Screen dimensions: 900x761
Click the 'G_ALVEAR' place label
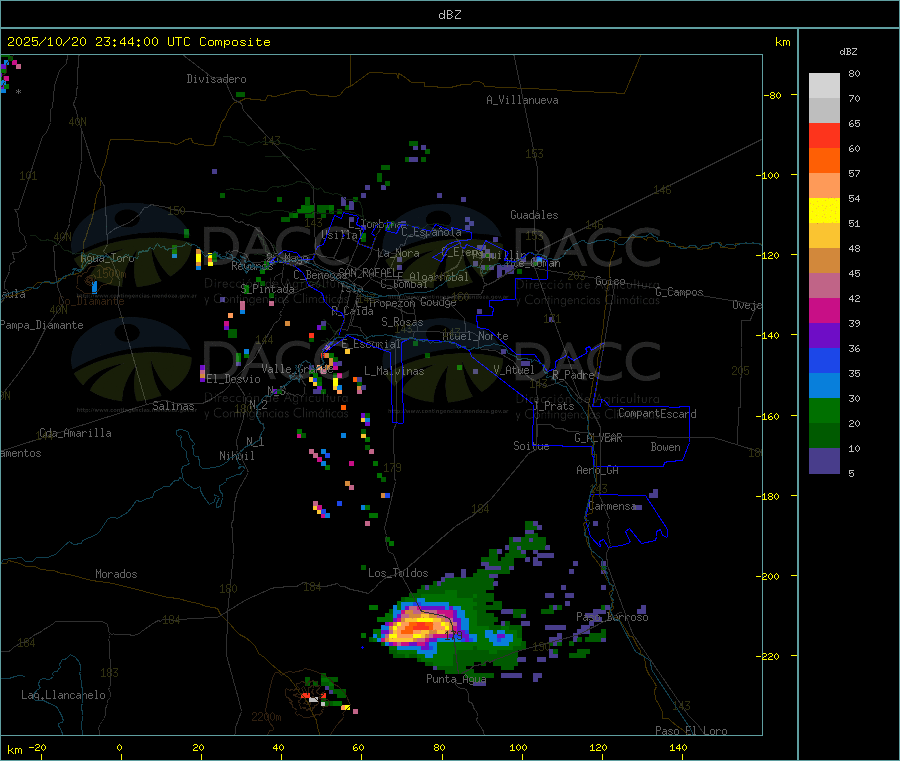click(x=598, y=438)
